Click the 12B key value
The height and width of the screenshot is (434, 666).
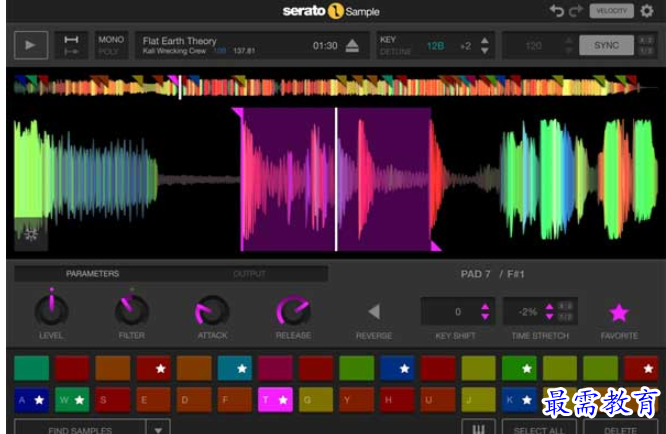(x=435, y=46)
